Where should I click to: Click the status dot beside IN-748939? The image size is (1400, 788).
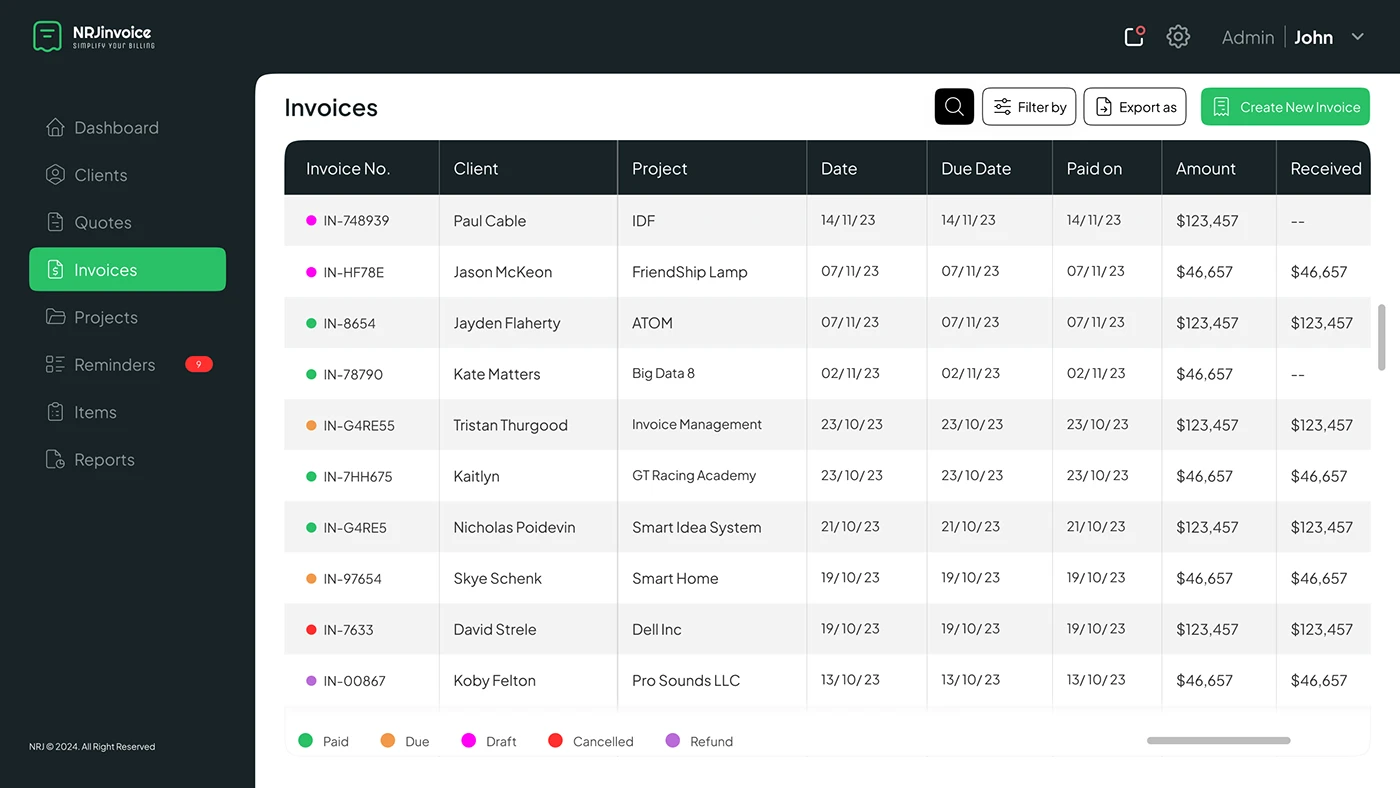coord(311,221)
